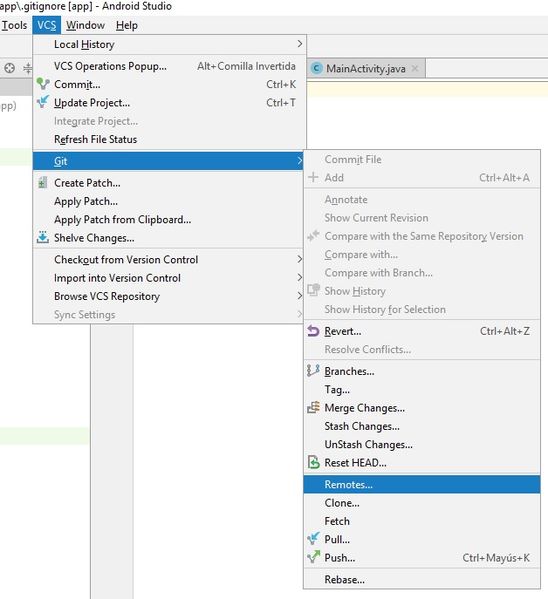Switch to MainActivity.java tab

(365, 69)
